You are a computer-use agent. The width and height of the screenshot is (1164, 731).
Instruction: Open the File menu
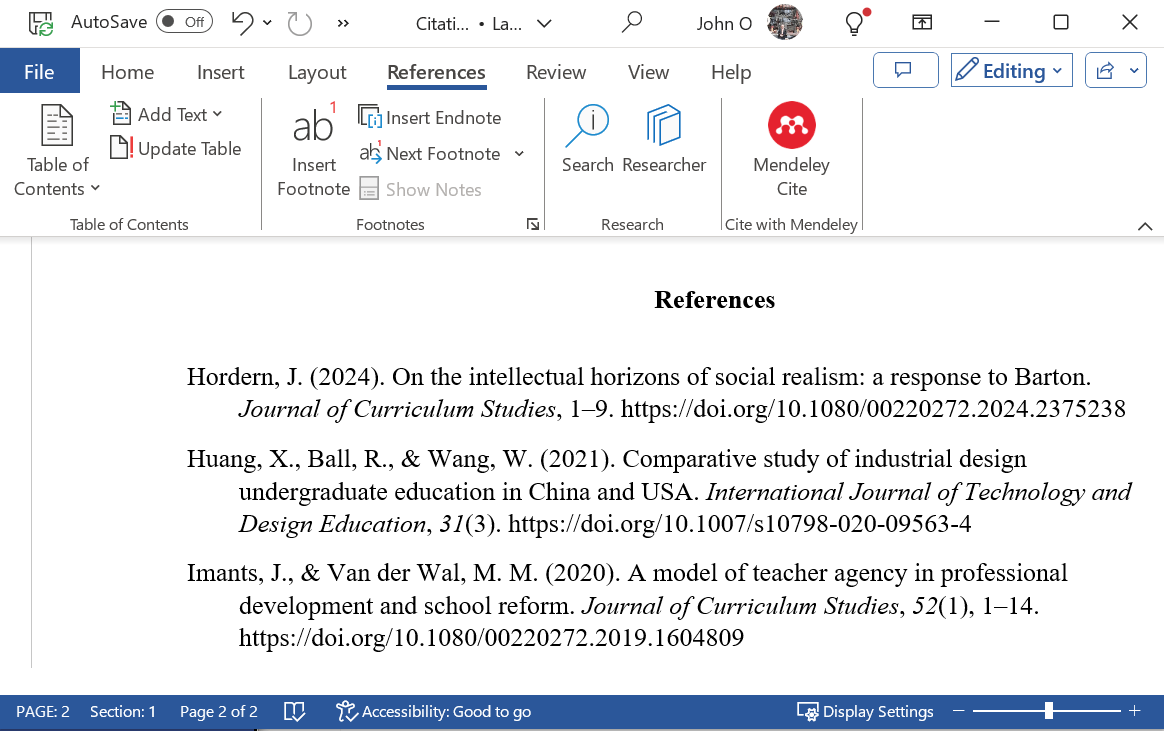tap(39, 71)
